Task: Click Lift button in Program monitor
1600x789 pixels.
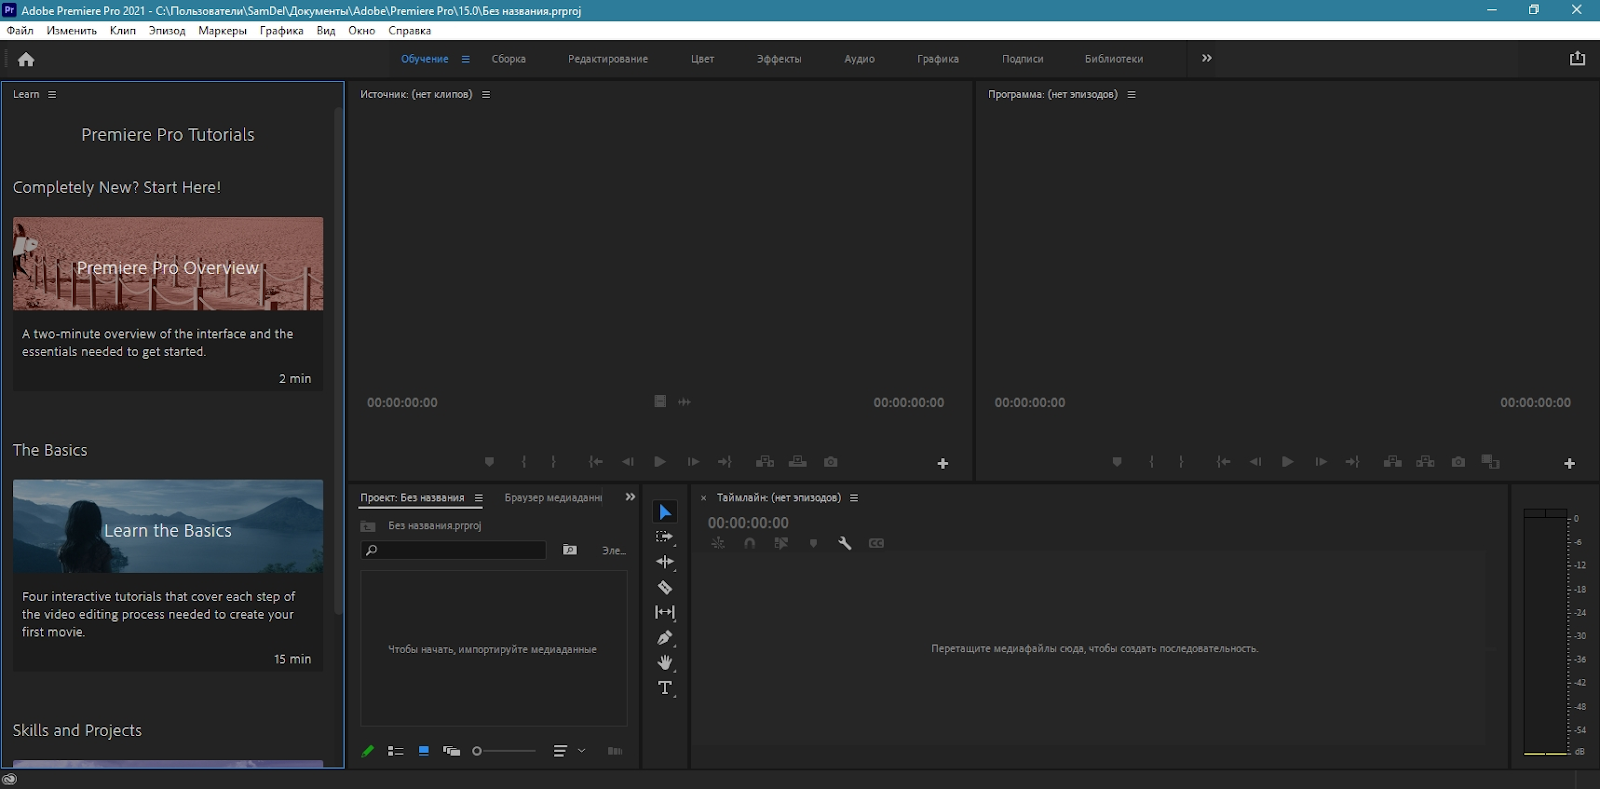Action: pos(1392,462)
